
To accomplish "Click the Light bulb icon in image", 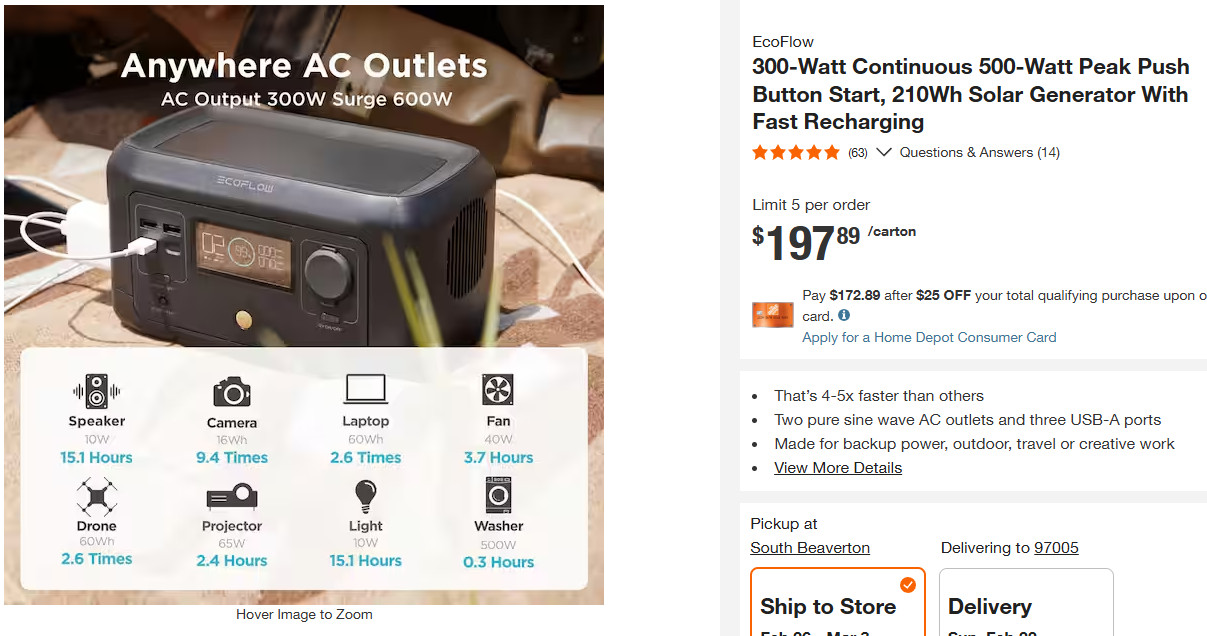I will [x=365, y=496].
